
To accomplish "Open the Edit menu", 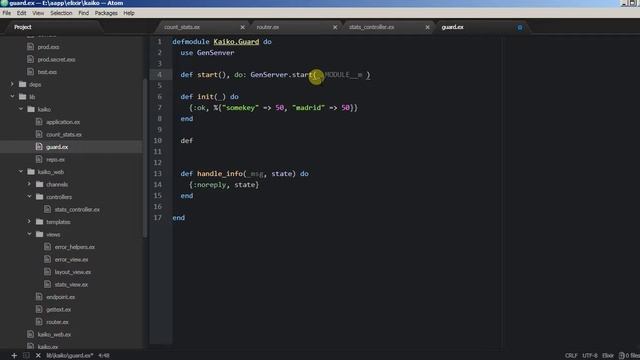I will (x=22, y=13).
